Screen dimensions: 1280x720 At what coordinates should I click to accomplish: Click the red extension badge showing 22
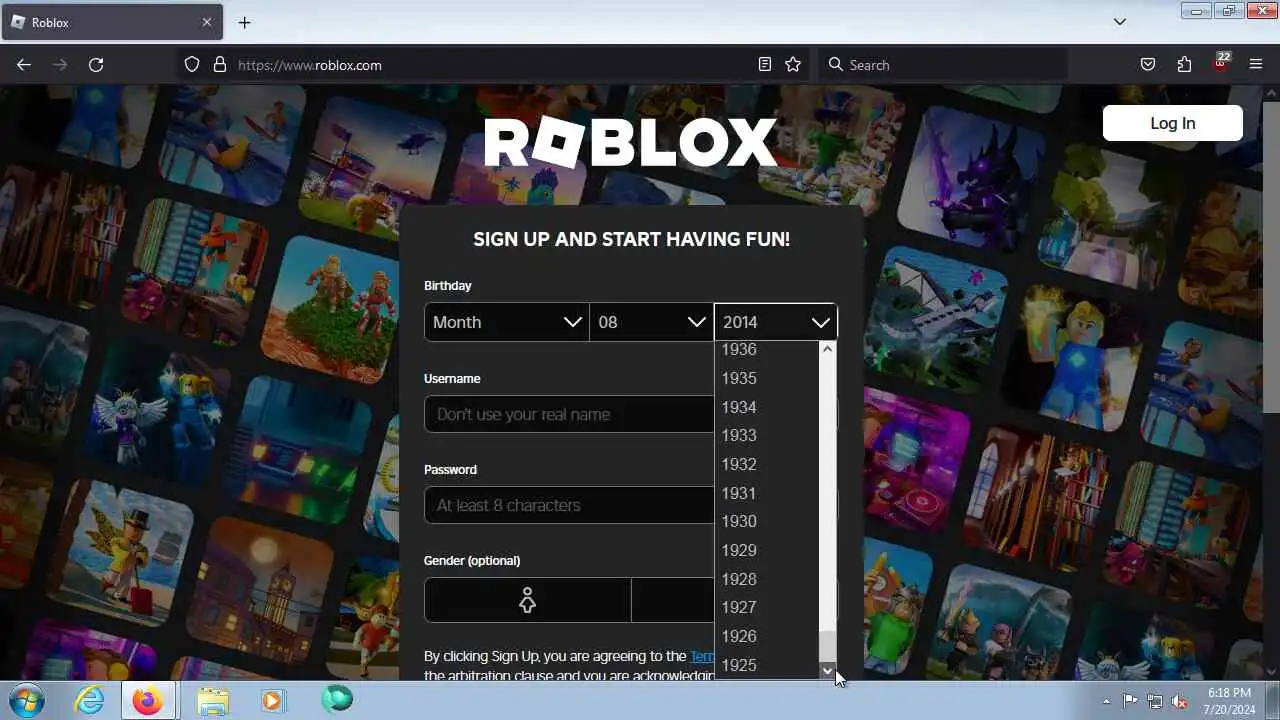coord(1221,62)
